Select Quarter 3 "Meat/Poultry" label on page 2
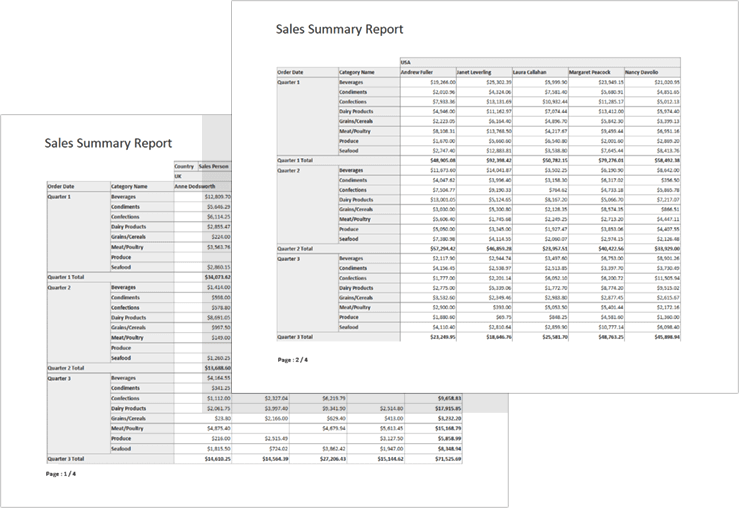Viewport: 739px width, 508px height. [355, 307]
